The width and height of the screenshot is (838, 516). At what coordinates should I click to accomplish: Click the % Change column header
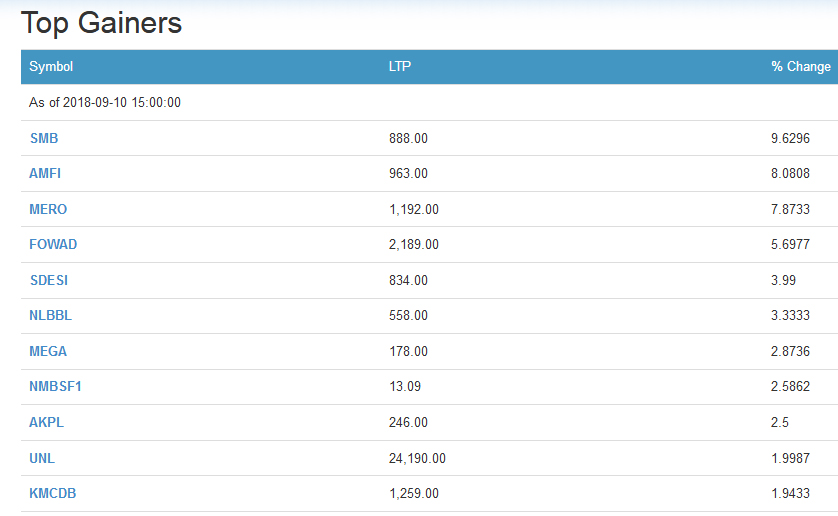point(800,67)
